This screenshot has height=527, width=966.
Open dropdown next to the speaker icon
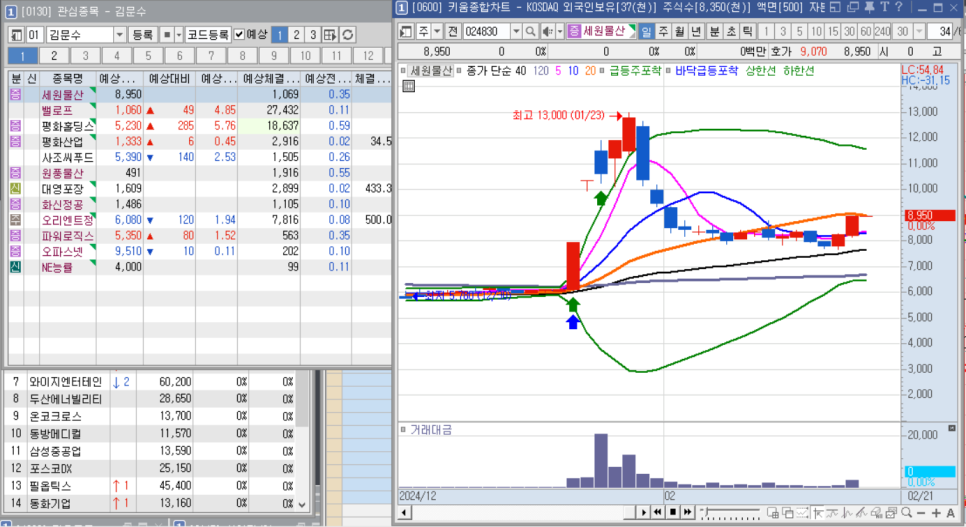point(559,31)
